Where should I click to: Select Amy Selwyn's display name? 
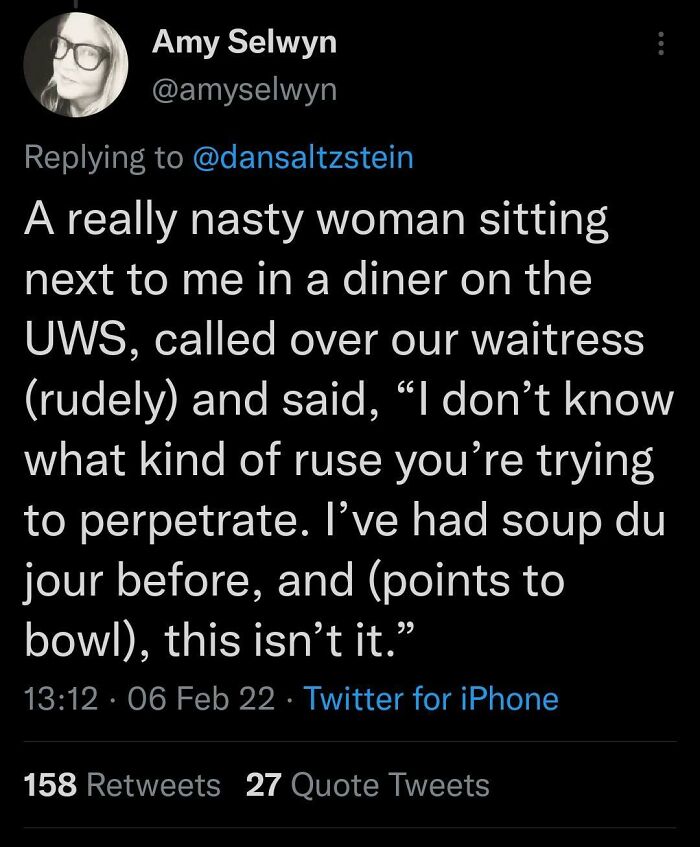pyautogui.click(x=244, y=43)
